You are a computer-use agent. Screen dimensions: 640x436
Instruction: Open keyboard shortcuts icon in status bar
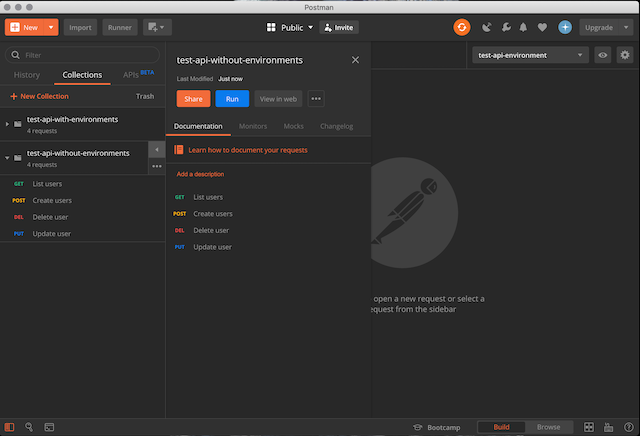click(x=609, y=427)
